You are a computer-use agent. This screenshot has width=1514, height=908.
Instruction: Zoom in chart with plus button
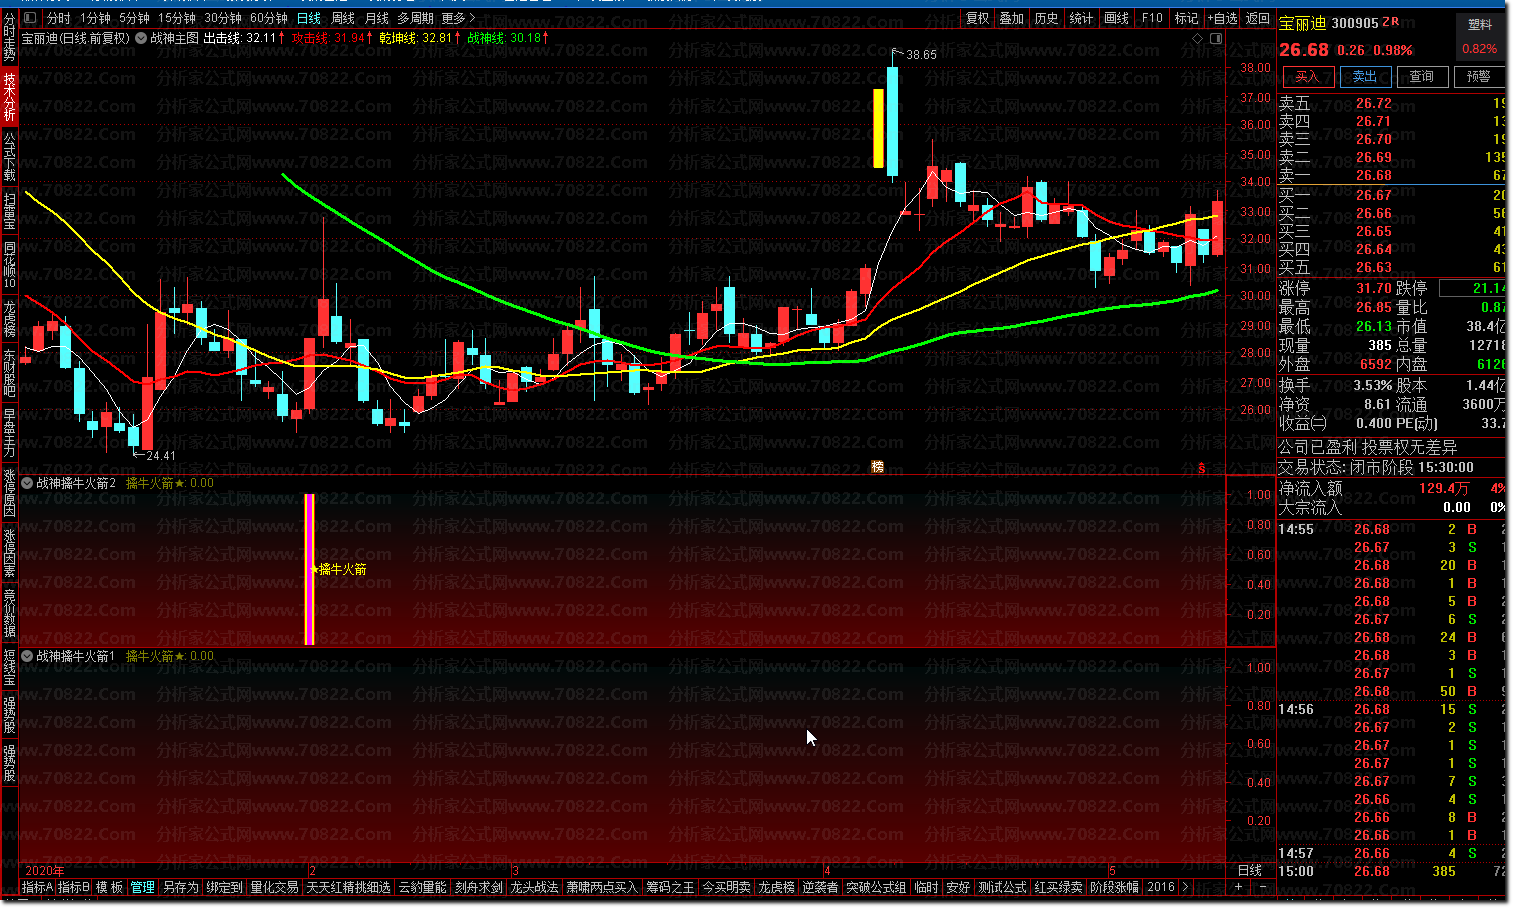point(1238,887)
